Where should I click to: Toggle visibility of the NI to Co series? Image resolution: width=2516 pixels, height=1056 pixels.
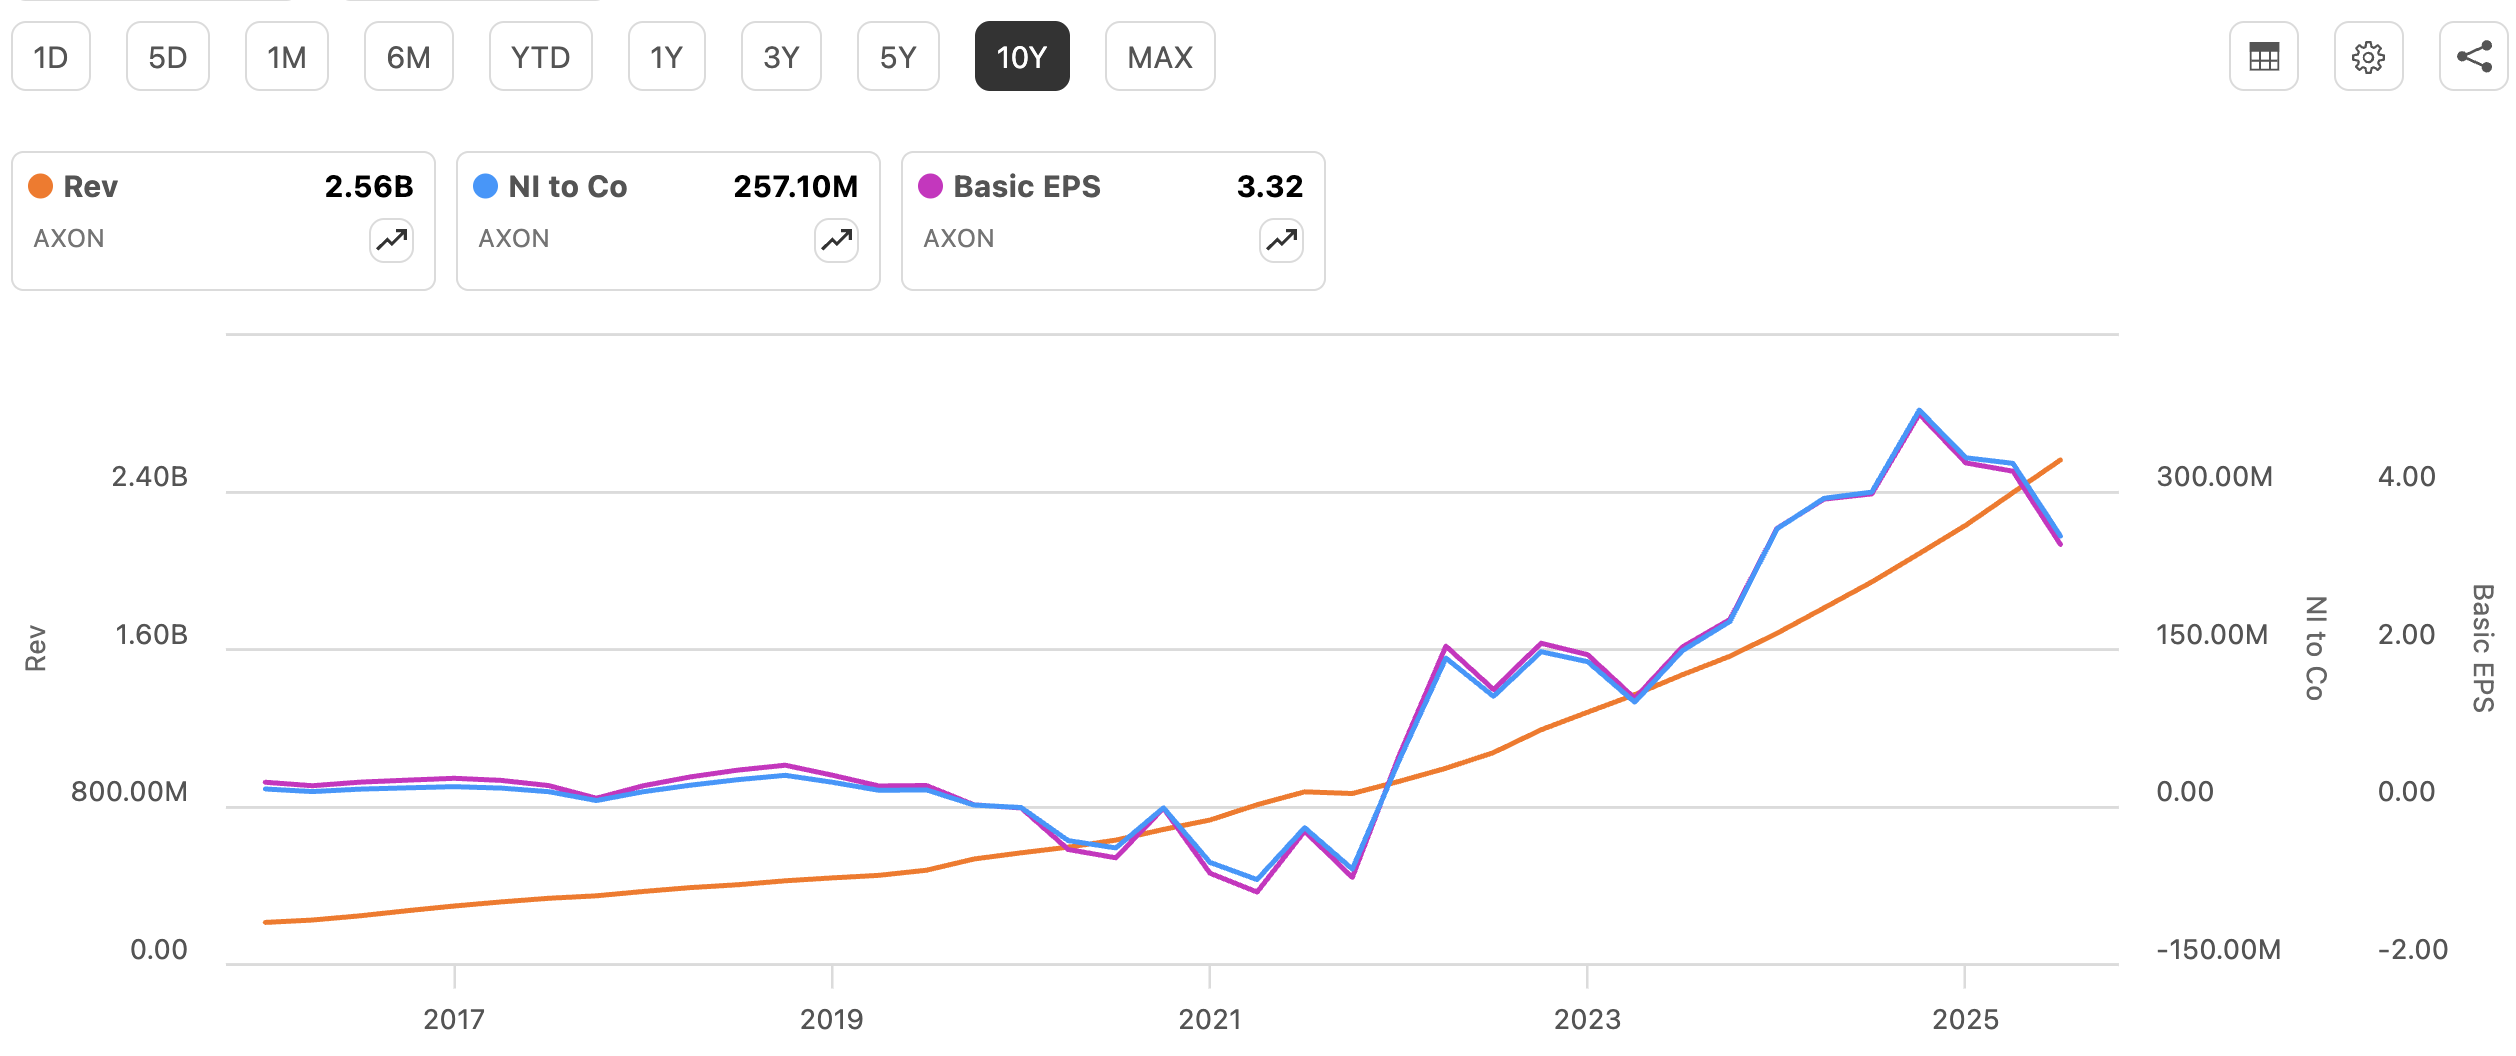point(484,185)
